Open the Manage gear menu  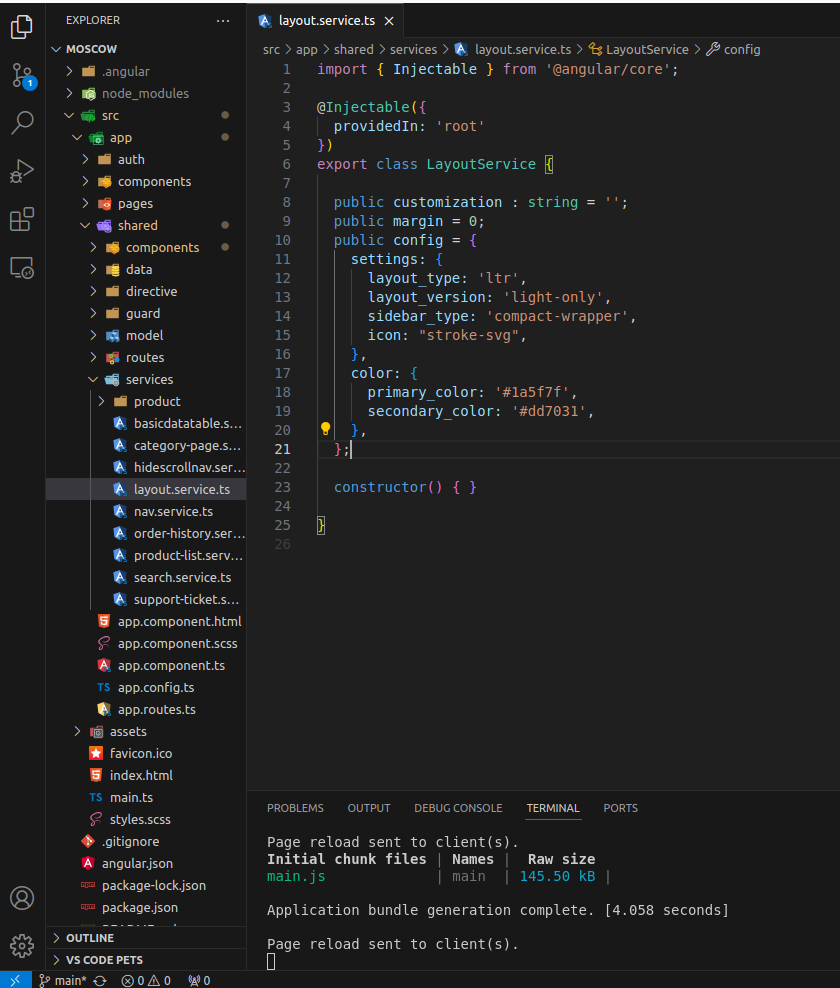pyautogui.click(x=22, y=945)
